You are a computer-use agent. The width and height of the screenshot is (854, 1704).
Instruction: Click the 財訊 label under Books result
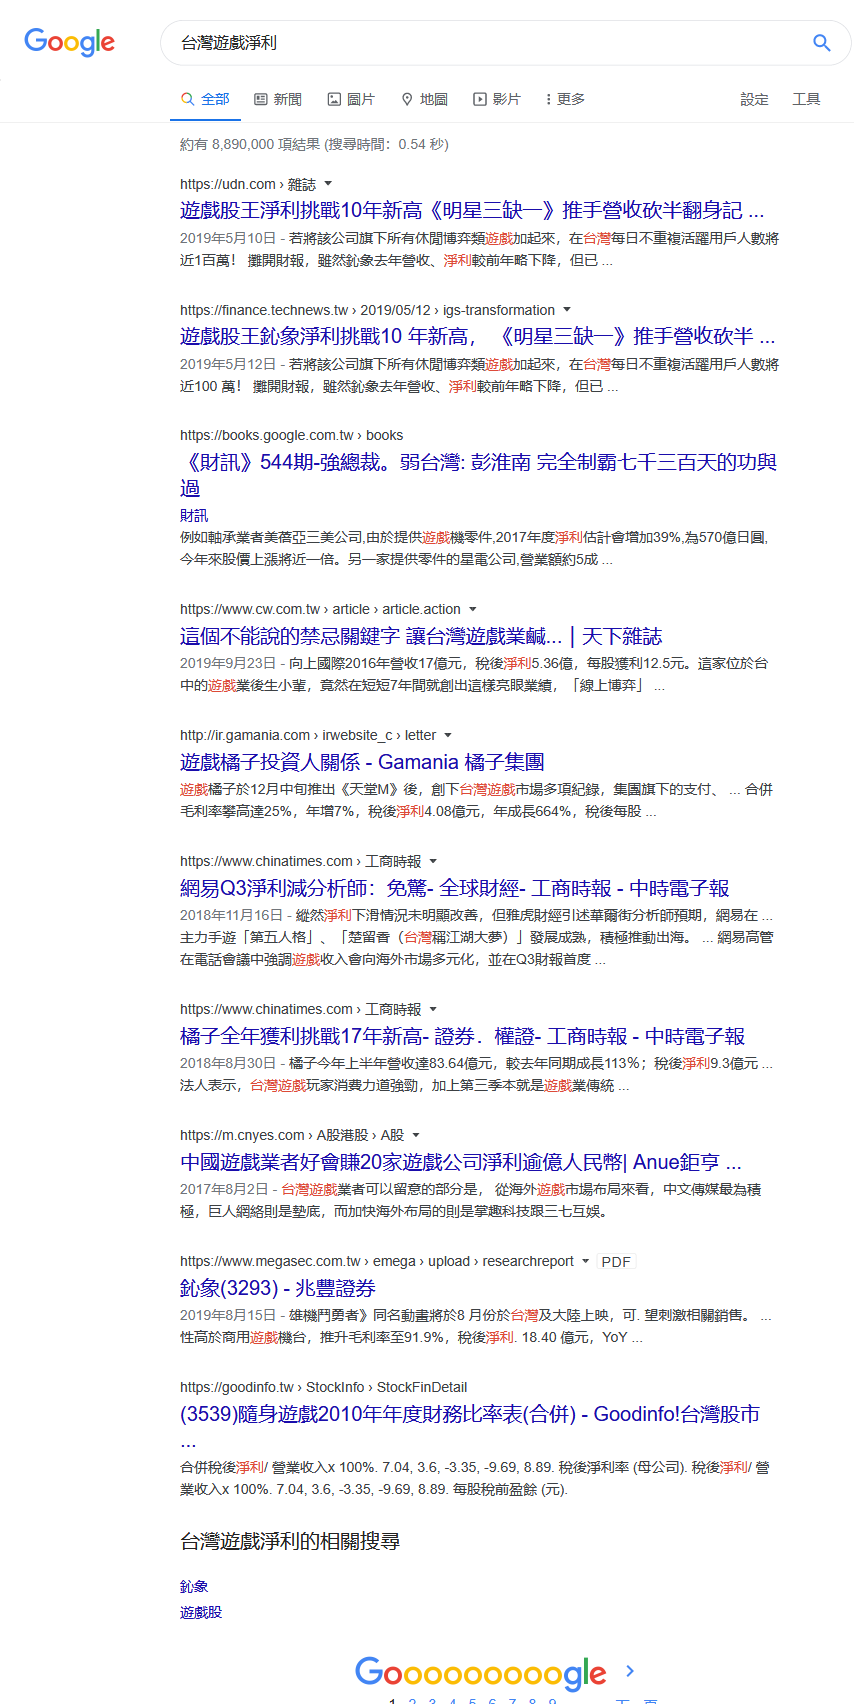point(194,515)
